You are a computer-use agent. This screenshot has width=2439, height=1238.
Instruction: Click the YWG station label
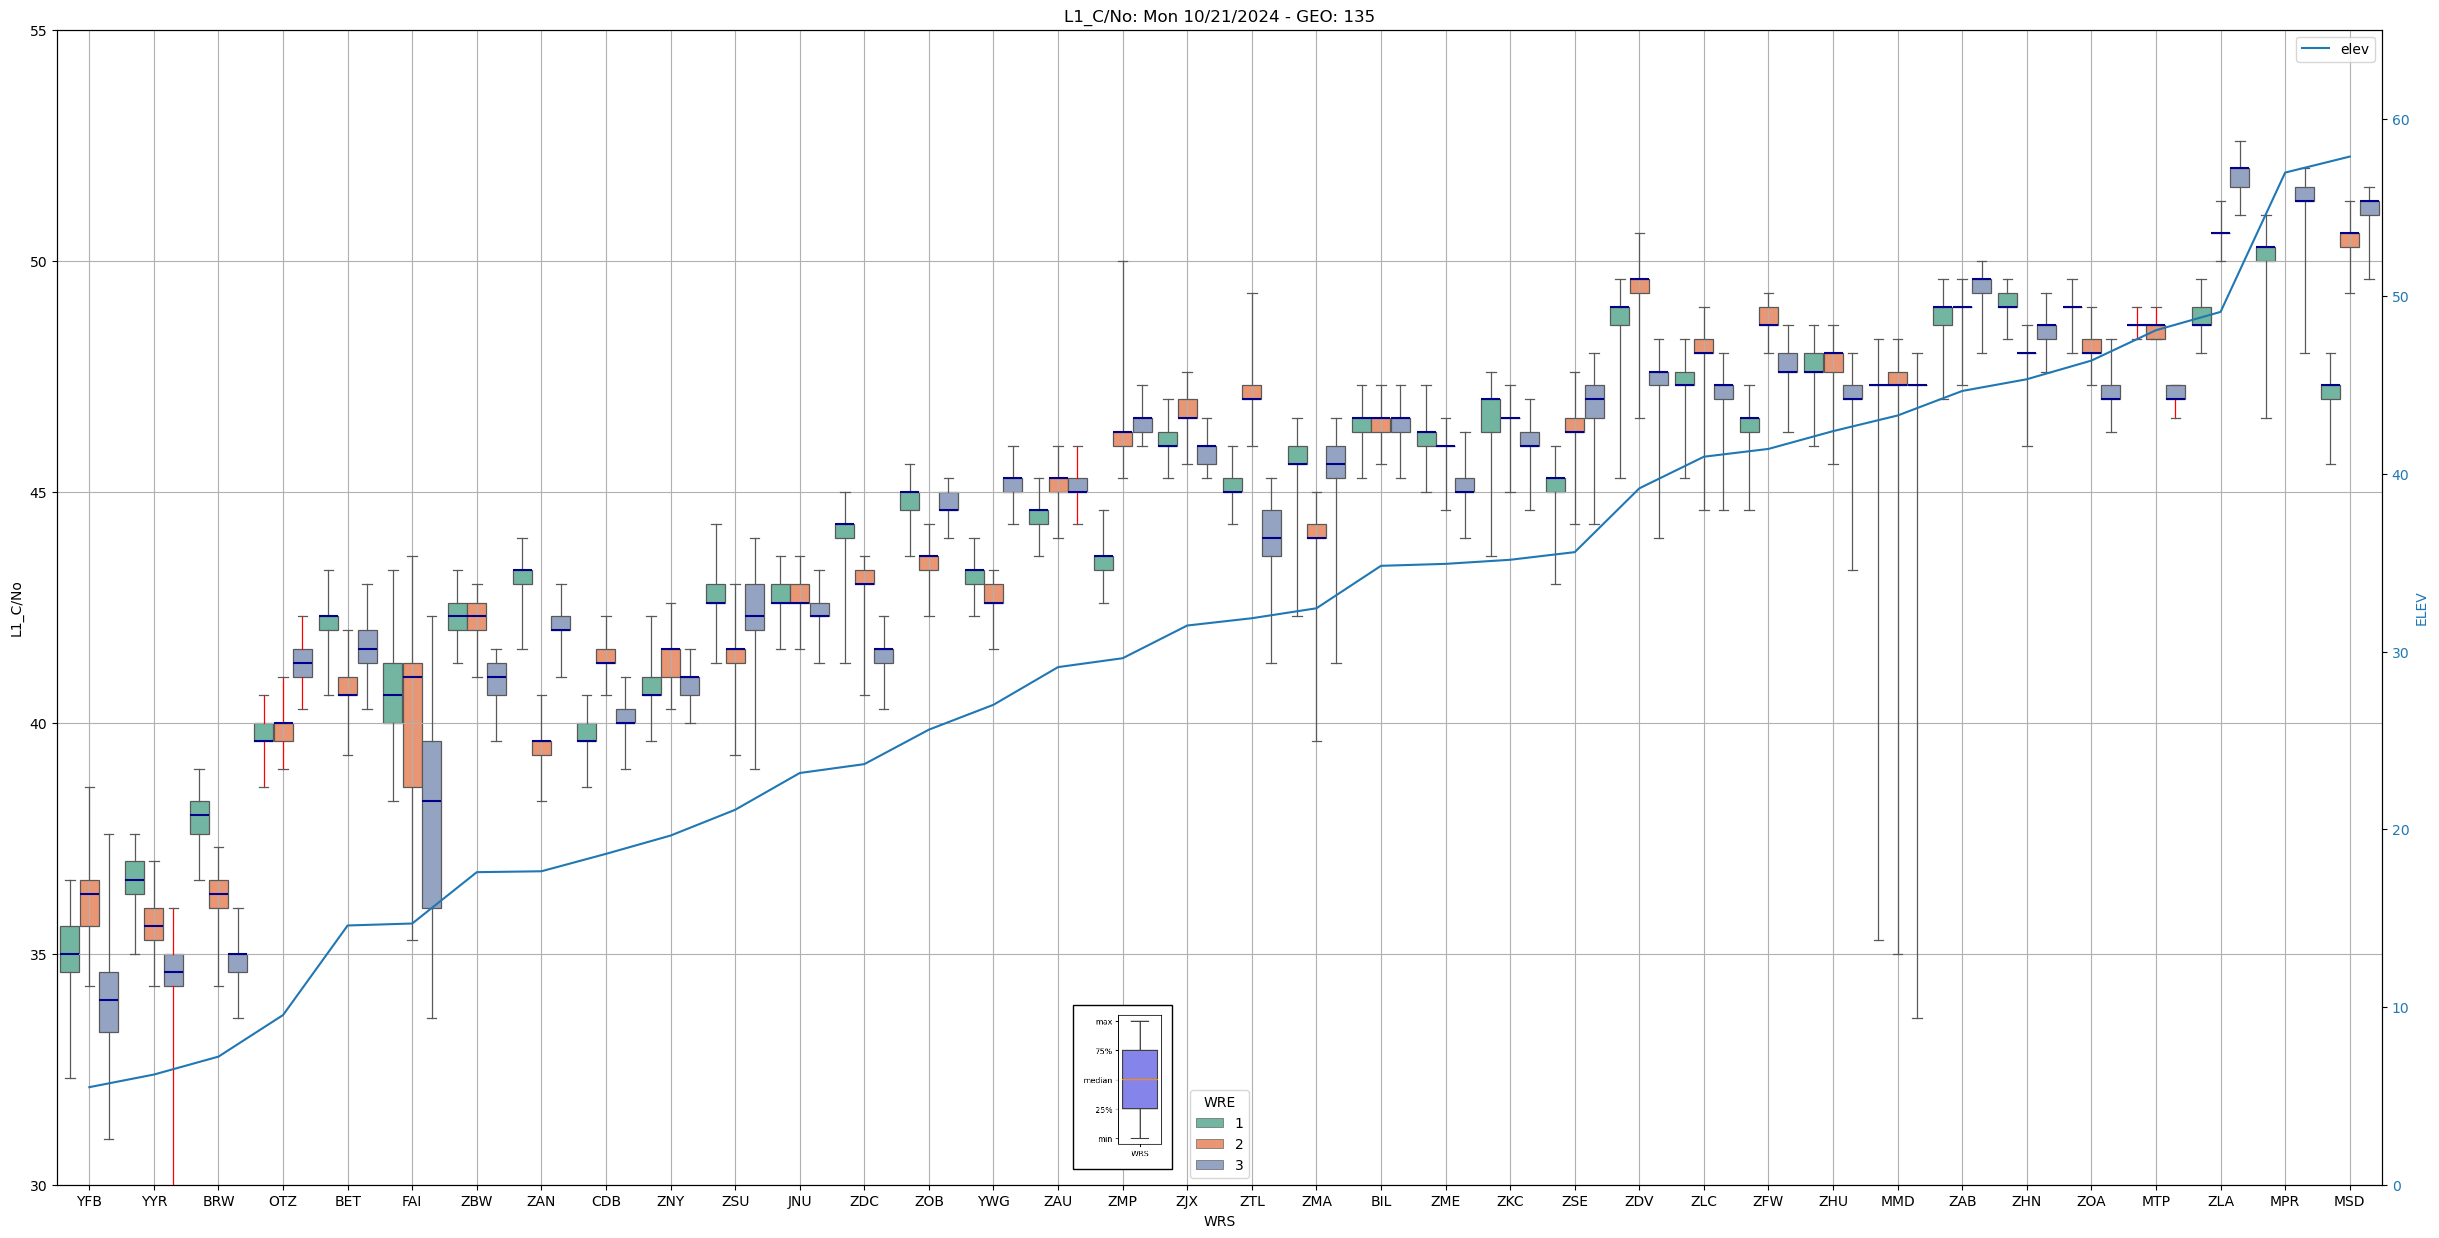click(x=994, y=1201)
